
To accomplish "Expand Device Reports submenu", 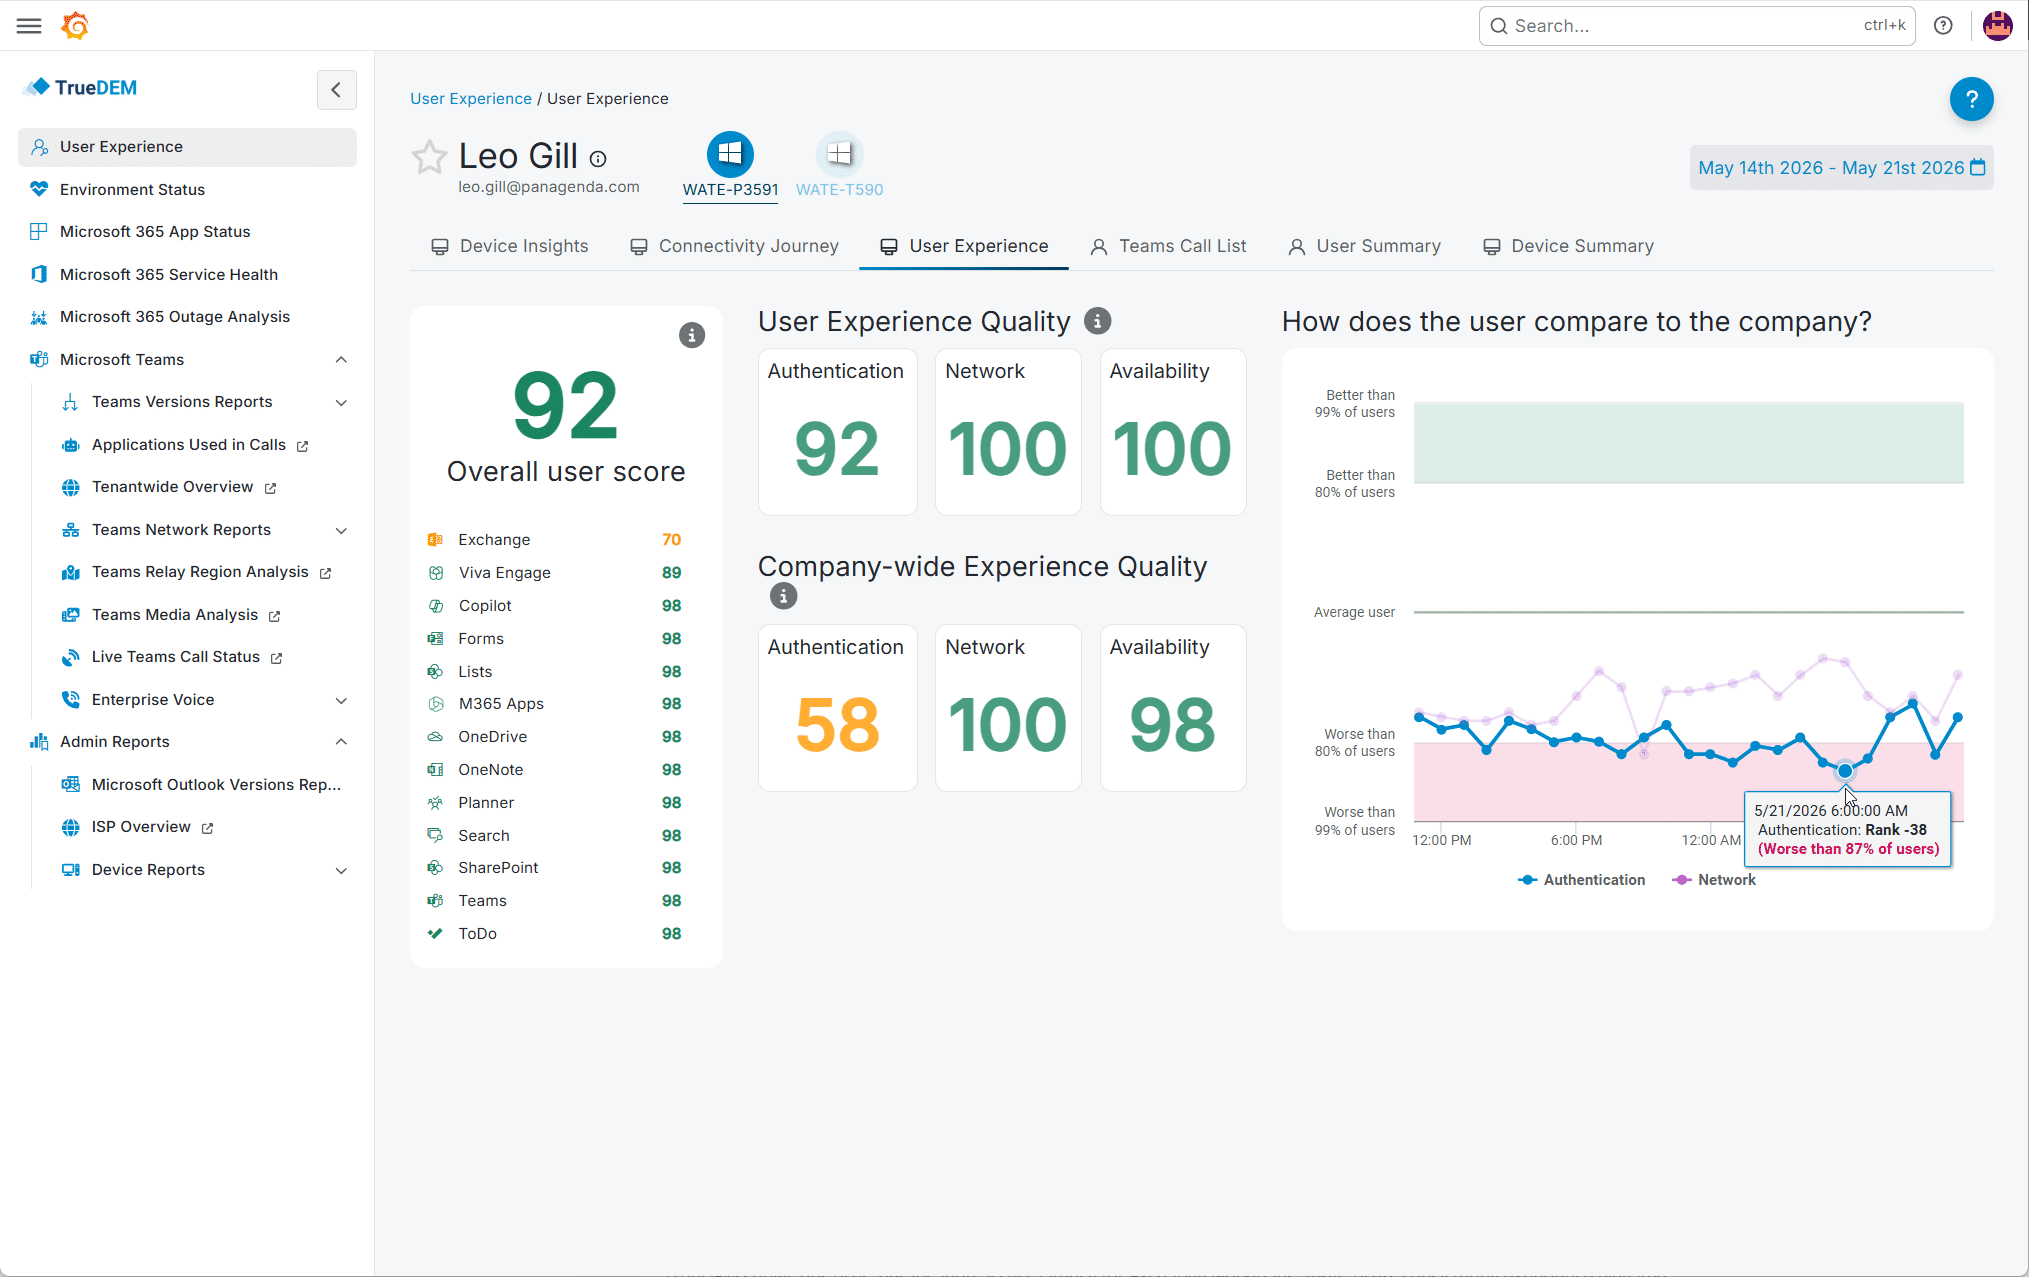I will (341, 870).
